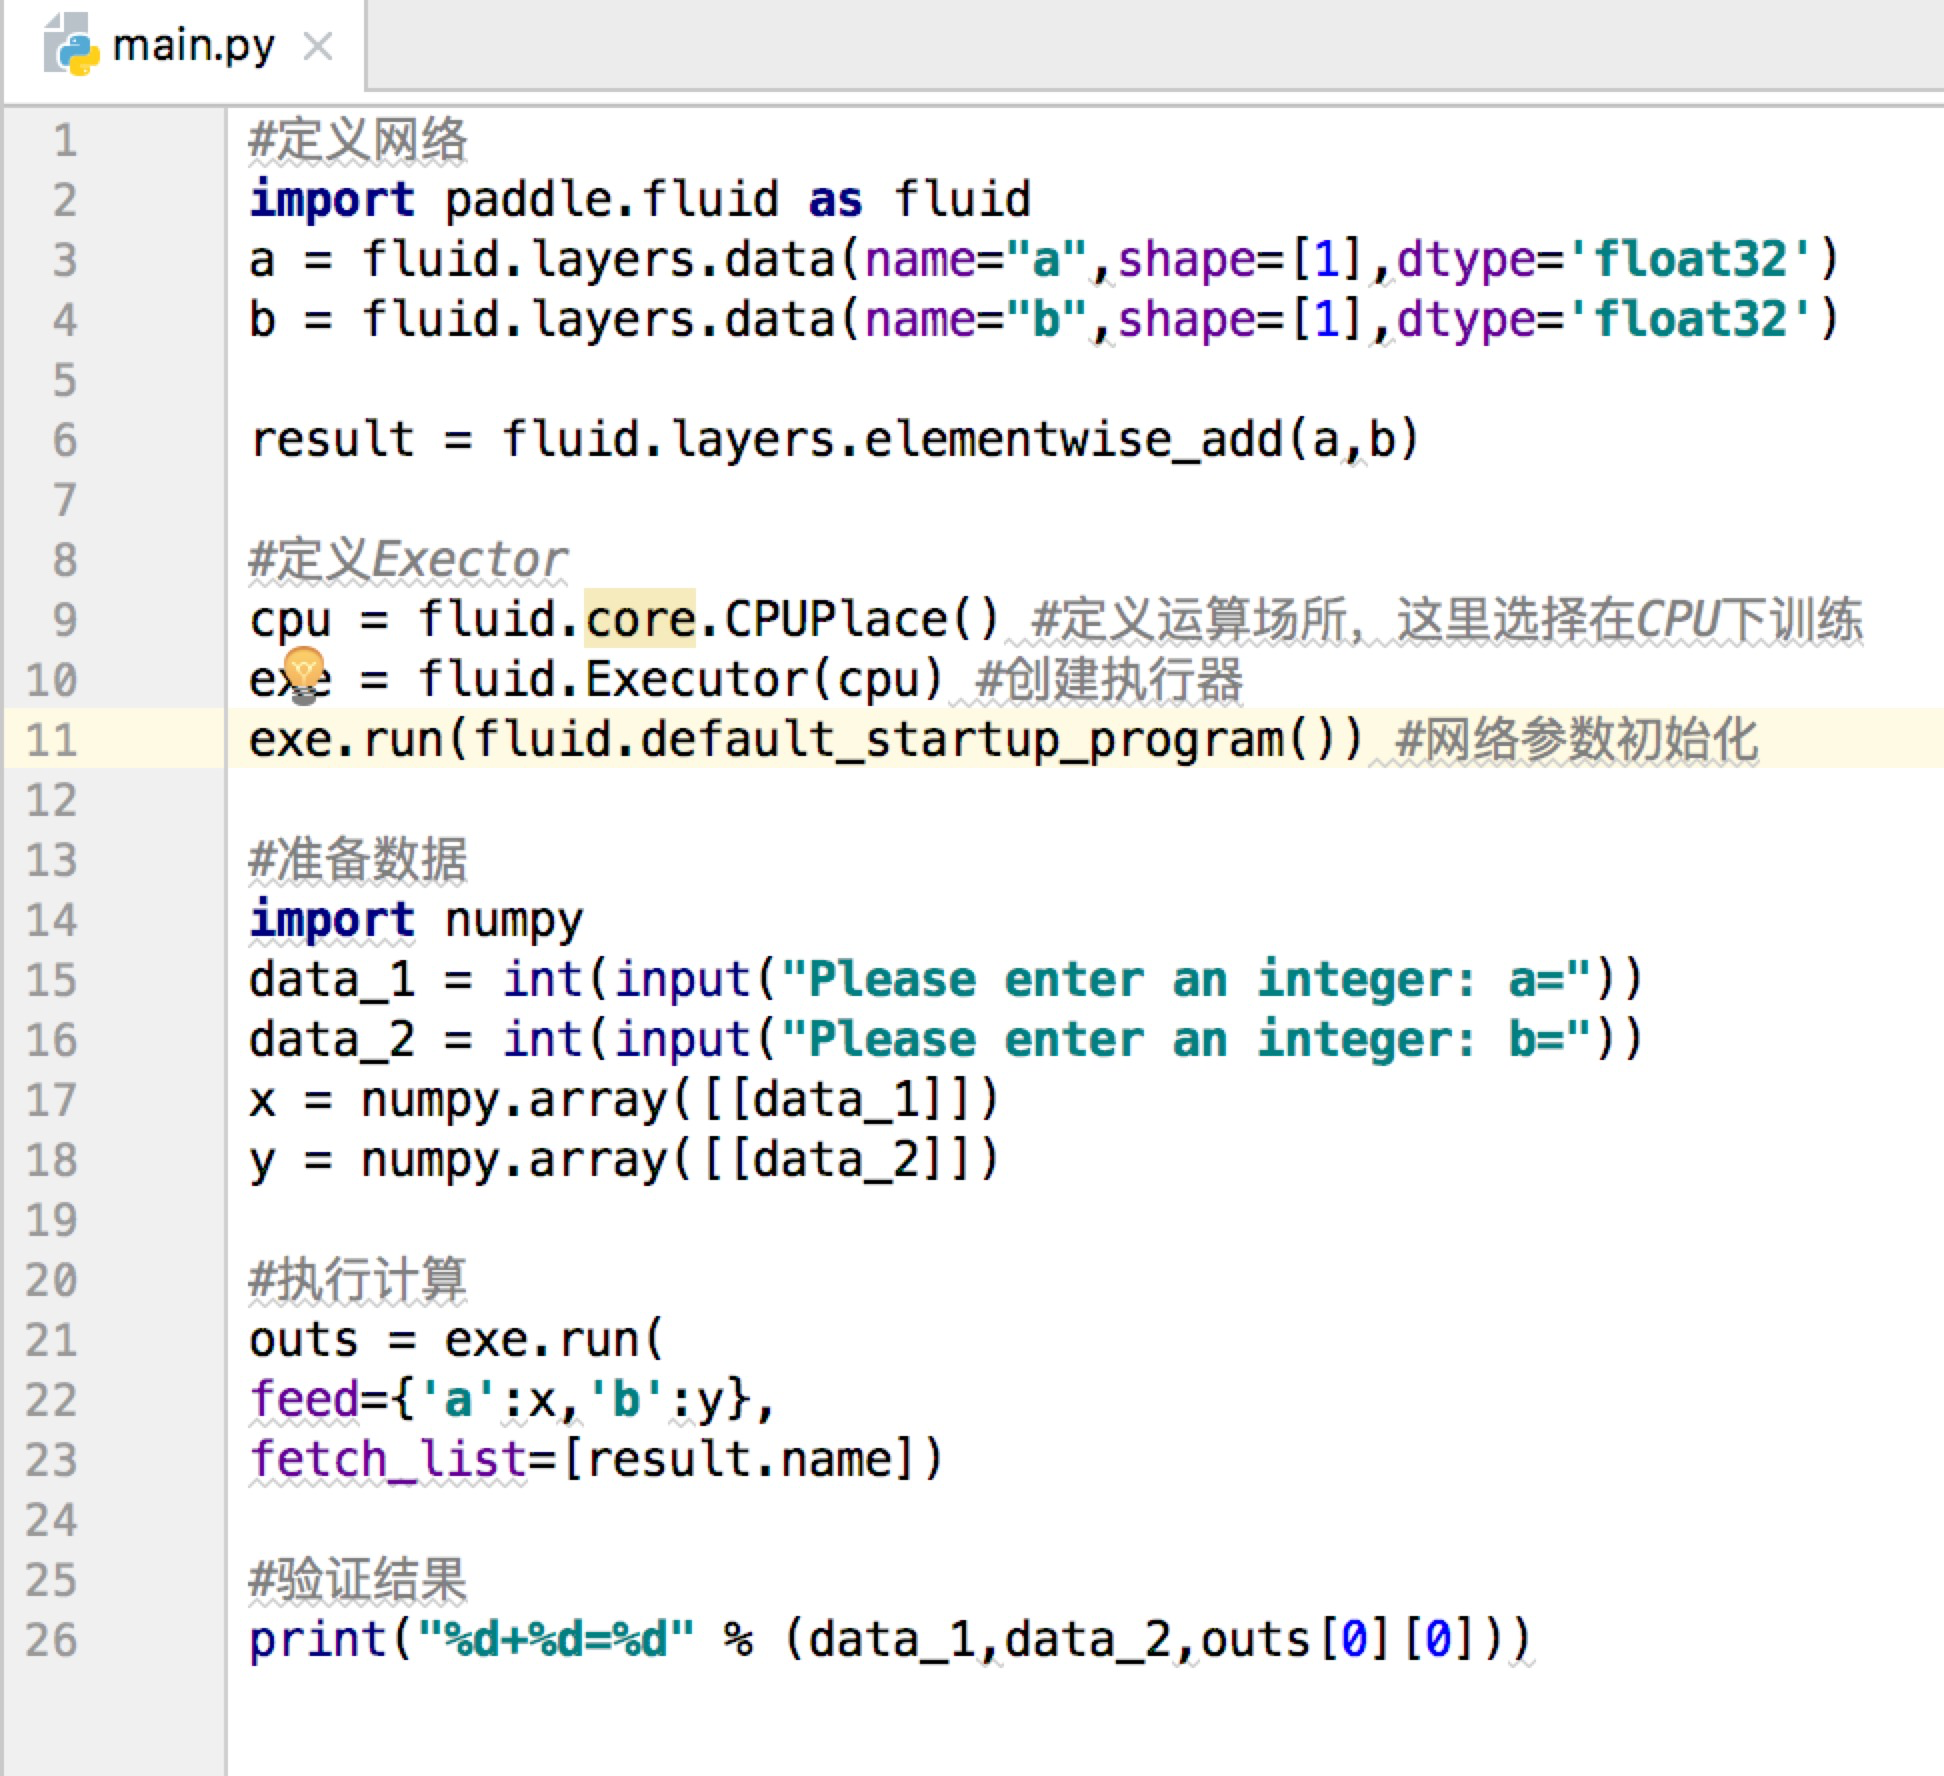Click the comment '#执行计算'
Screen dimensions: 1944x1776
pos(358,1280)
